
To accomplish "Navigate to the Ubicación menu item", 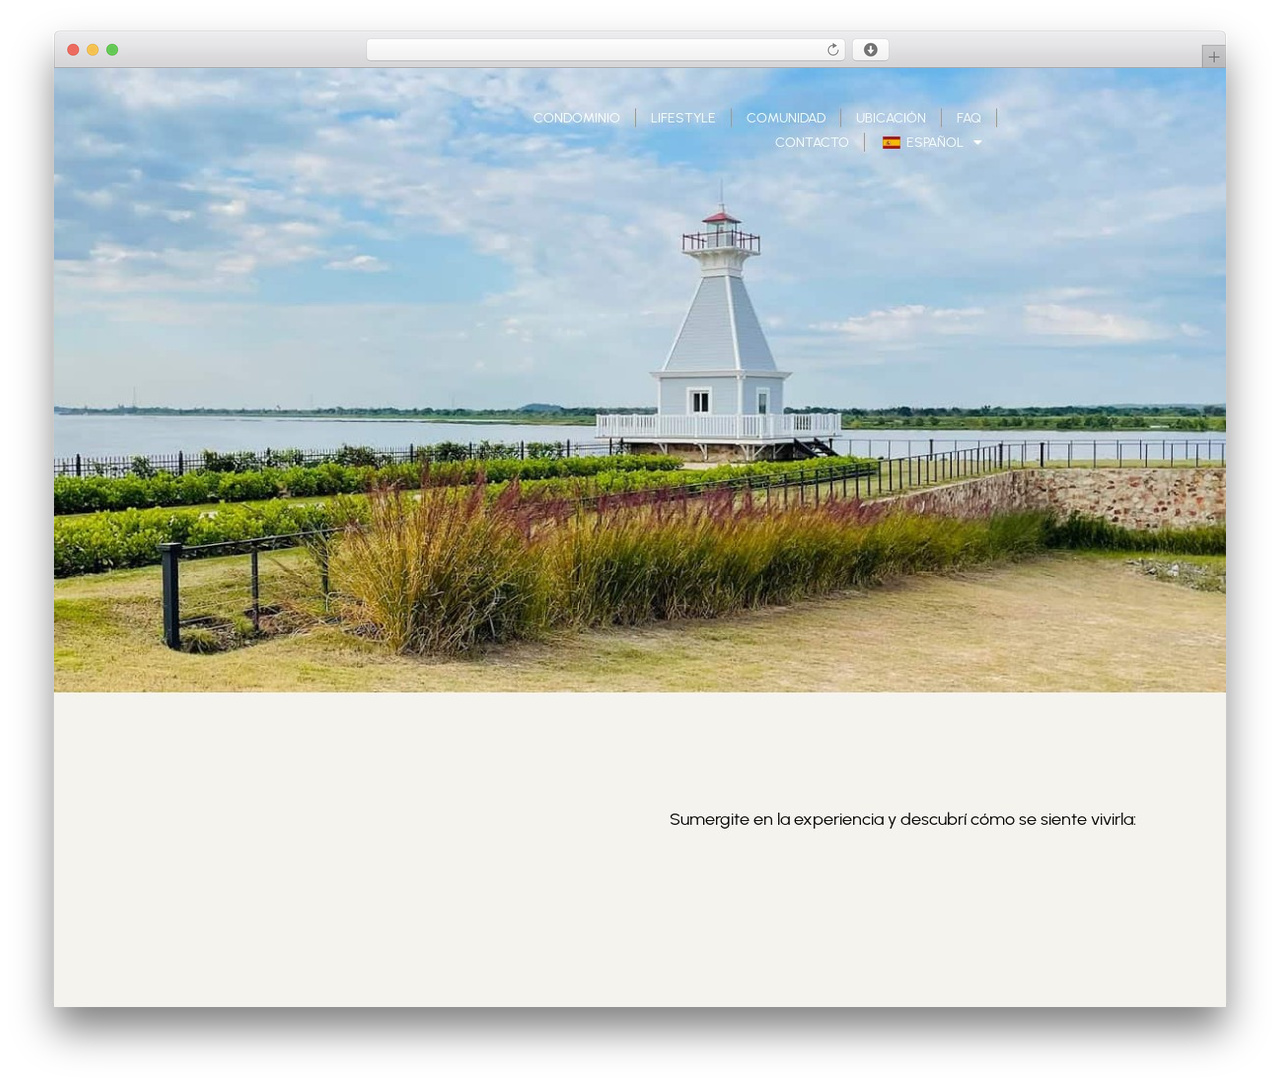I will tap(891, 118).
